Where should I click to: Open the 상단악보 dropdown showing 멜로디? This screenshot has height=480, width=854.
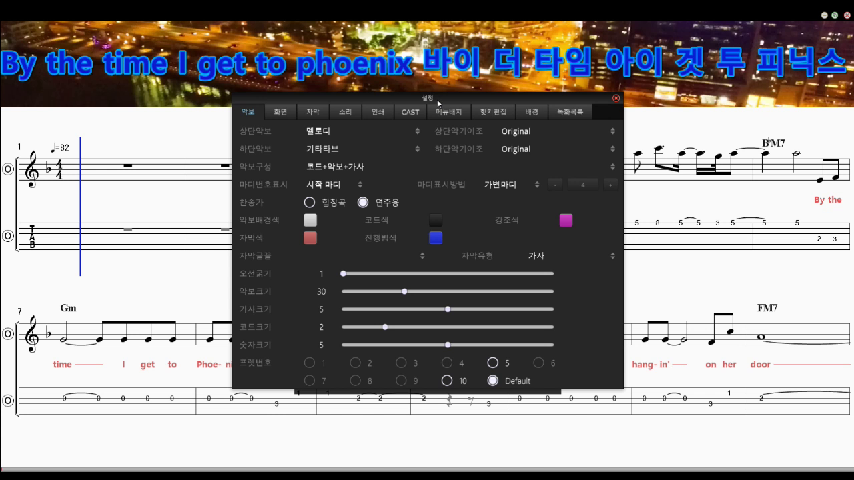(362, 131)
